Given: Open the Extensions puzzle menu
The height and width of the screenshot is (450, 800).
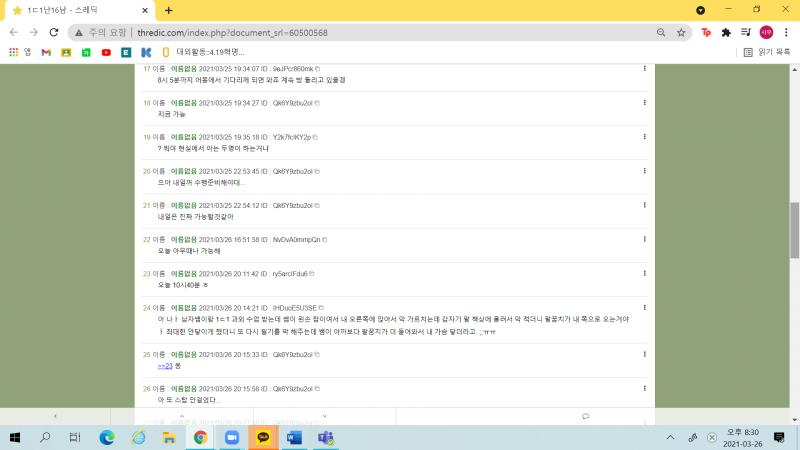Looking at the screenshot, I should pos(726,33).
